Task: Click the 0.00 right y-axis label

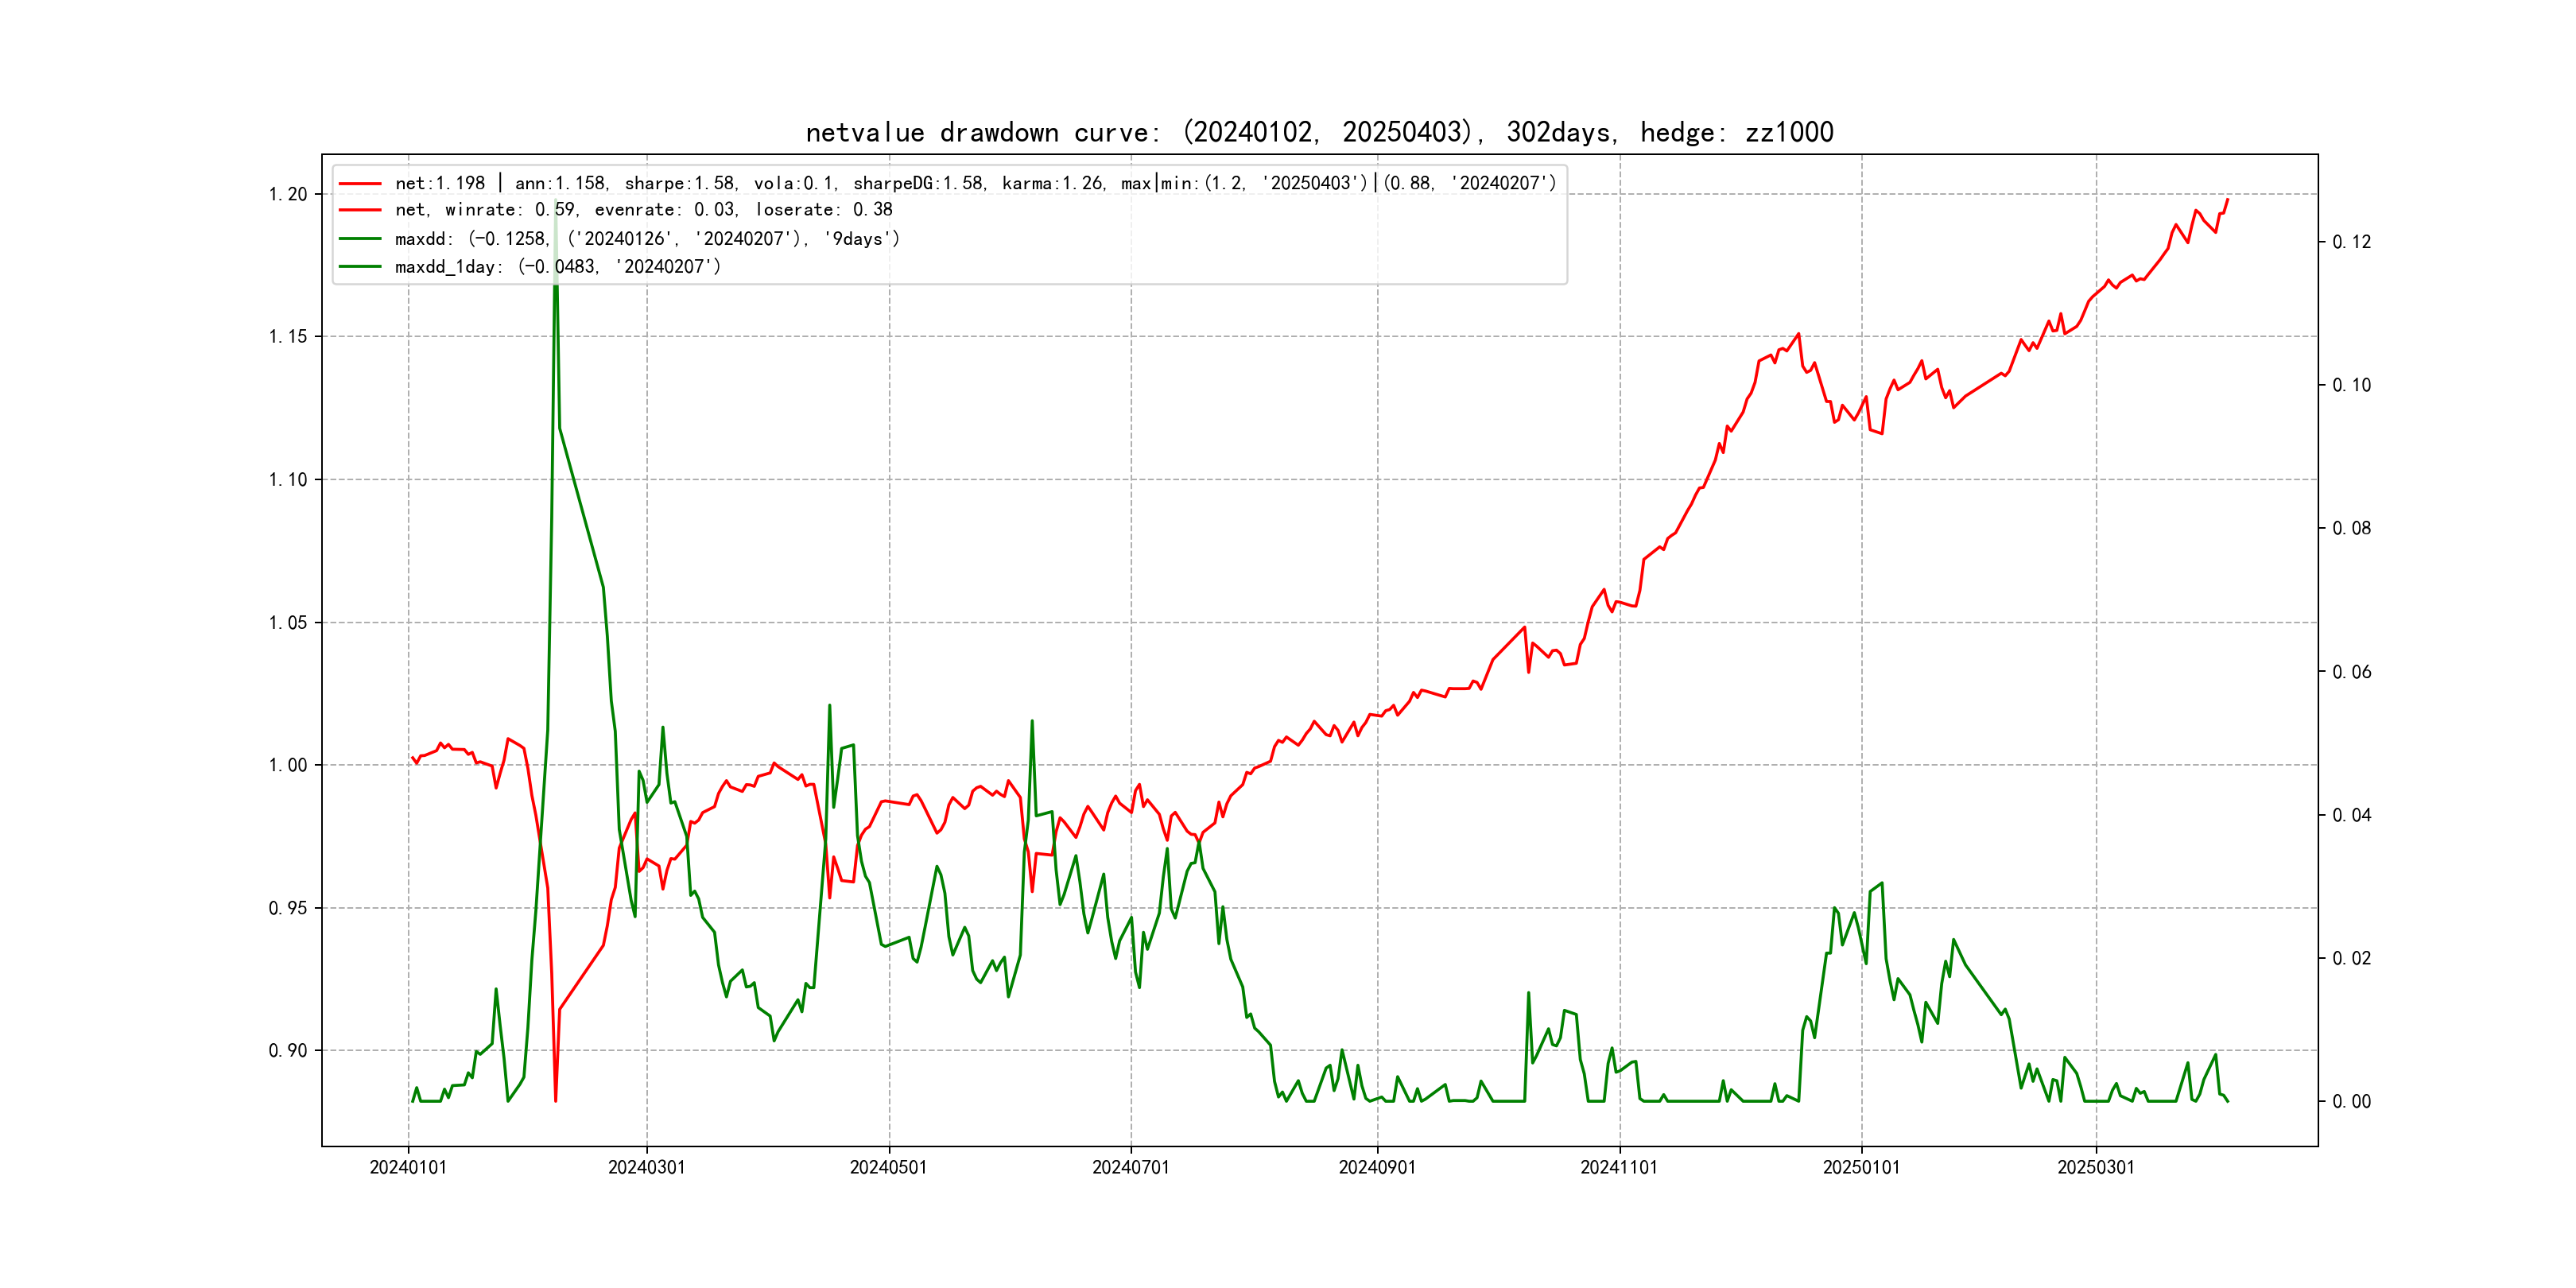Action: pos(2351,1102)
